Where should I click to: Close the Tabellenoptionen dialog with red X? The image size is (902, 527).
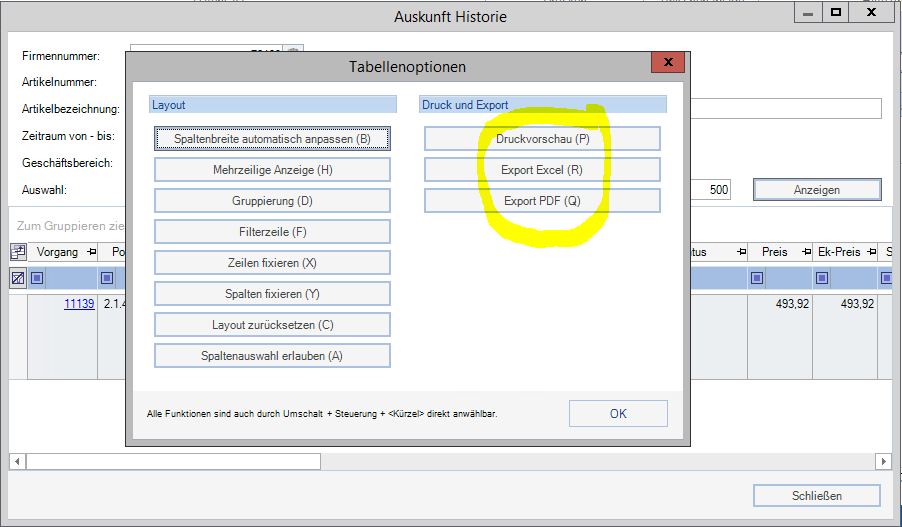tap(667, 64)
